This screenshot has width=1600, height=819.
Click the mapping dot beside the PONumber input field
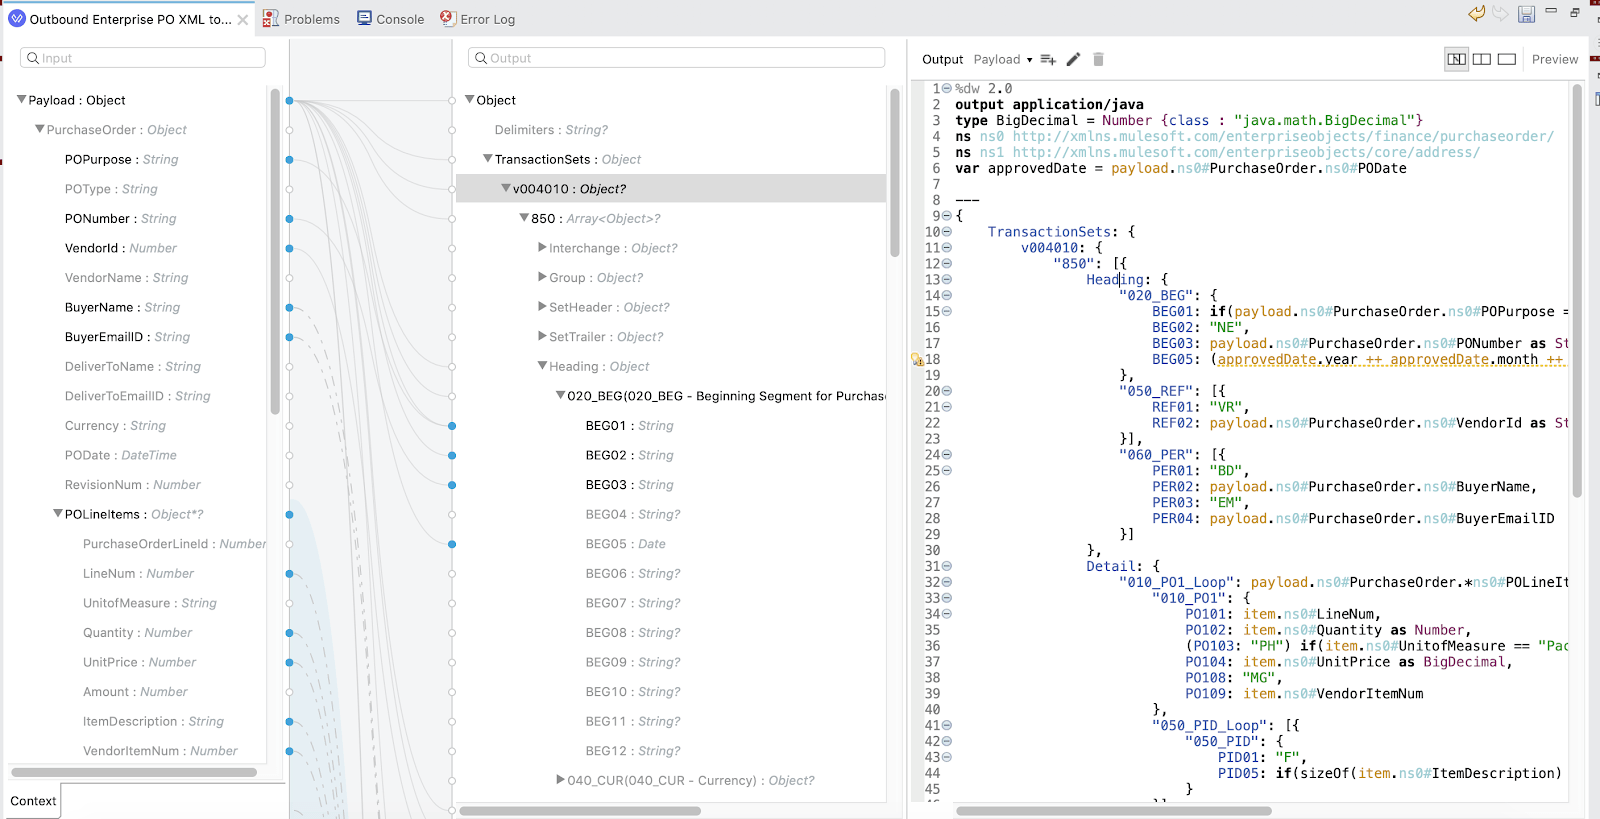click(289, 219)
